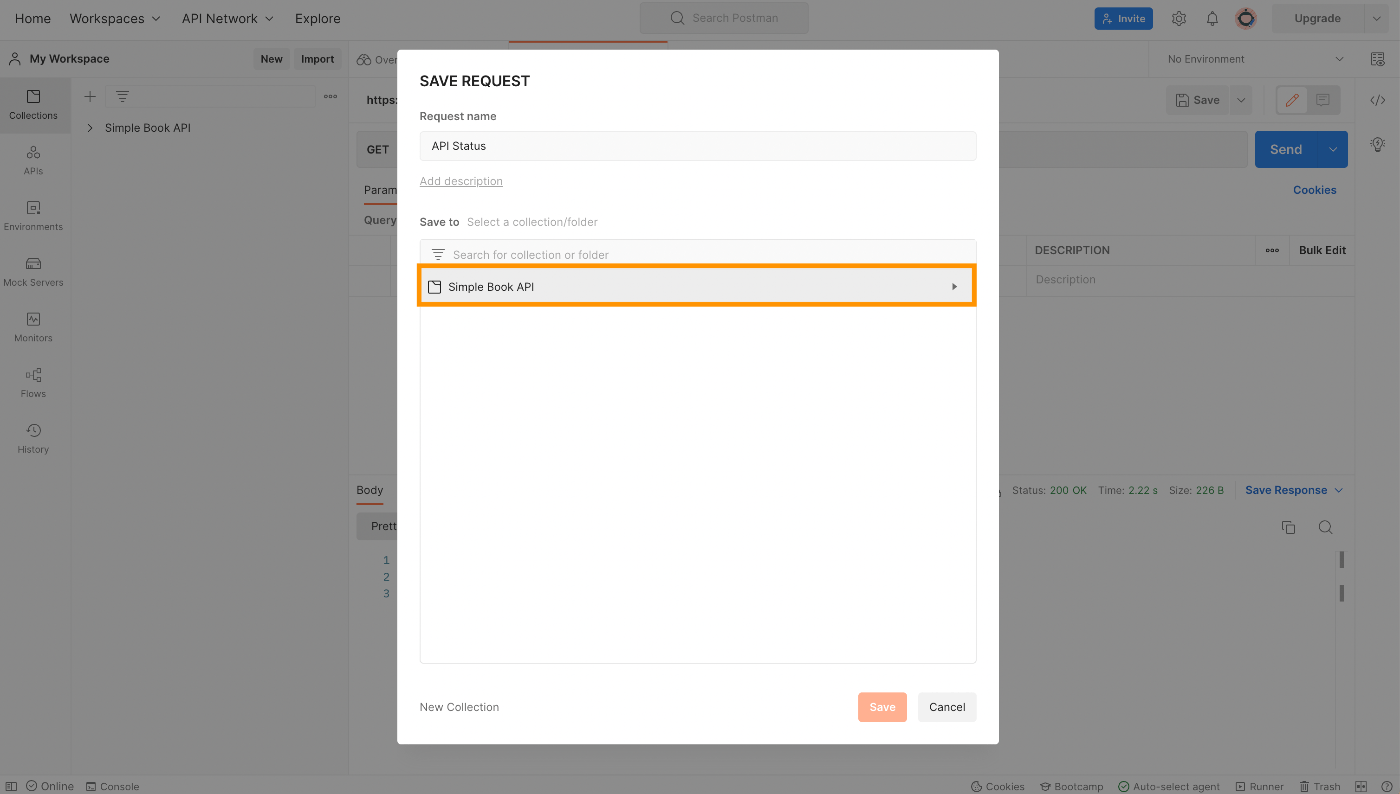Click the New Collection link
Image resolution: width=1400 pixels, height=794 pixels.
[459, 707]
